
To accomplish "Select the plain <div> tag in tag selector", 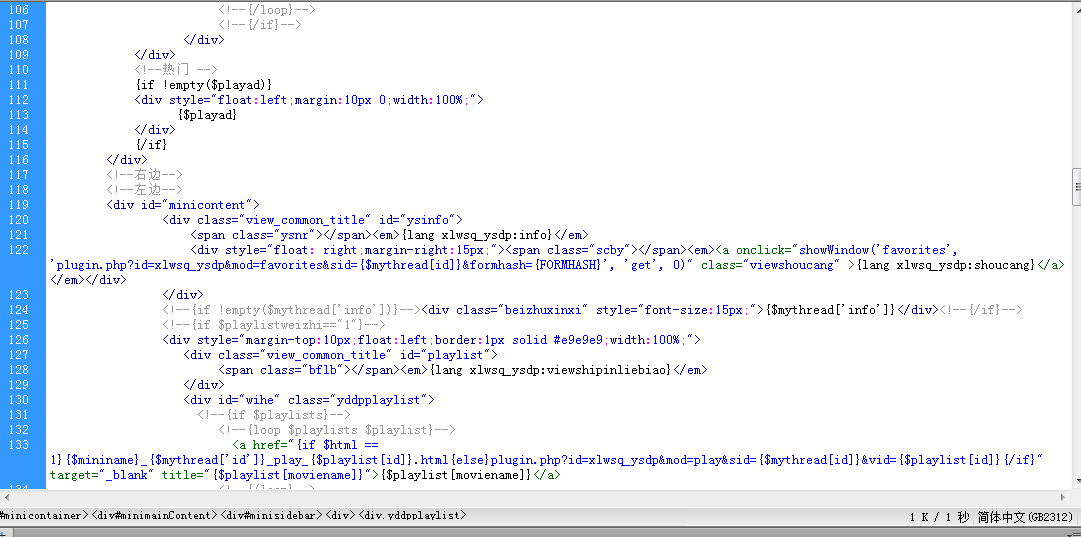I will click(x=341, y=515).
